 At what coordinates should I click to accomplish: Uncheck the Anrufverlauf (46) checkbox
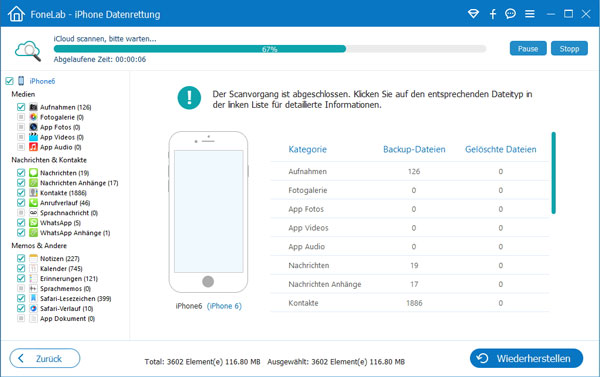tap(21, 202)
